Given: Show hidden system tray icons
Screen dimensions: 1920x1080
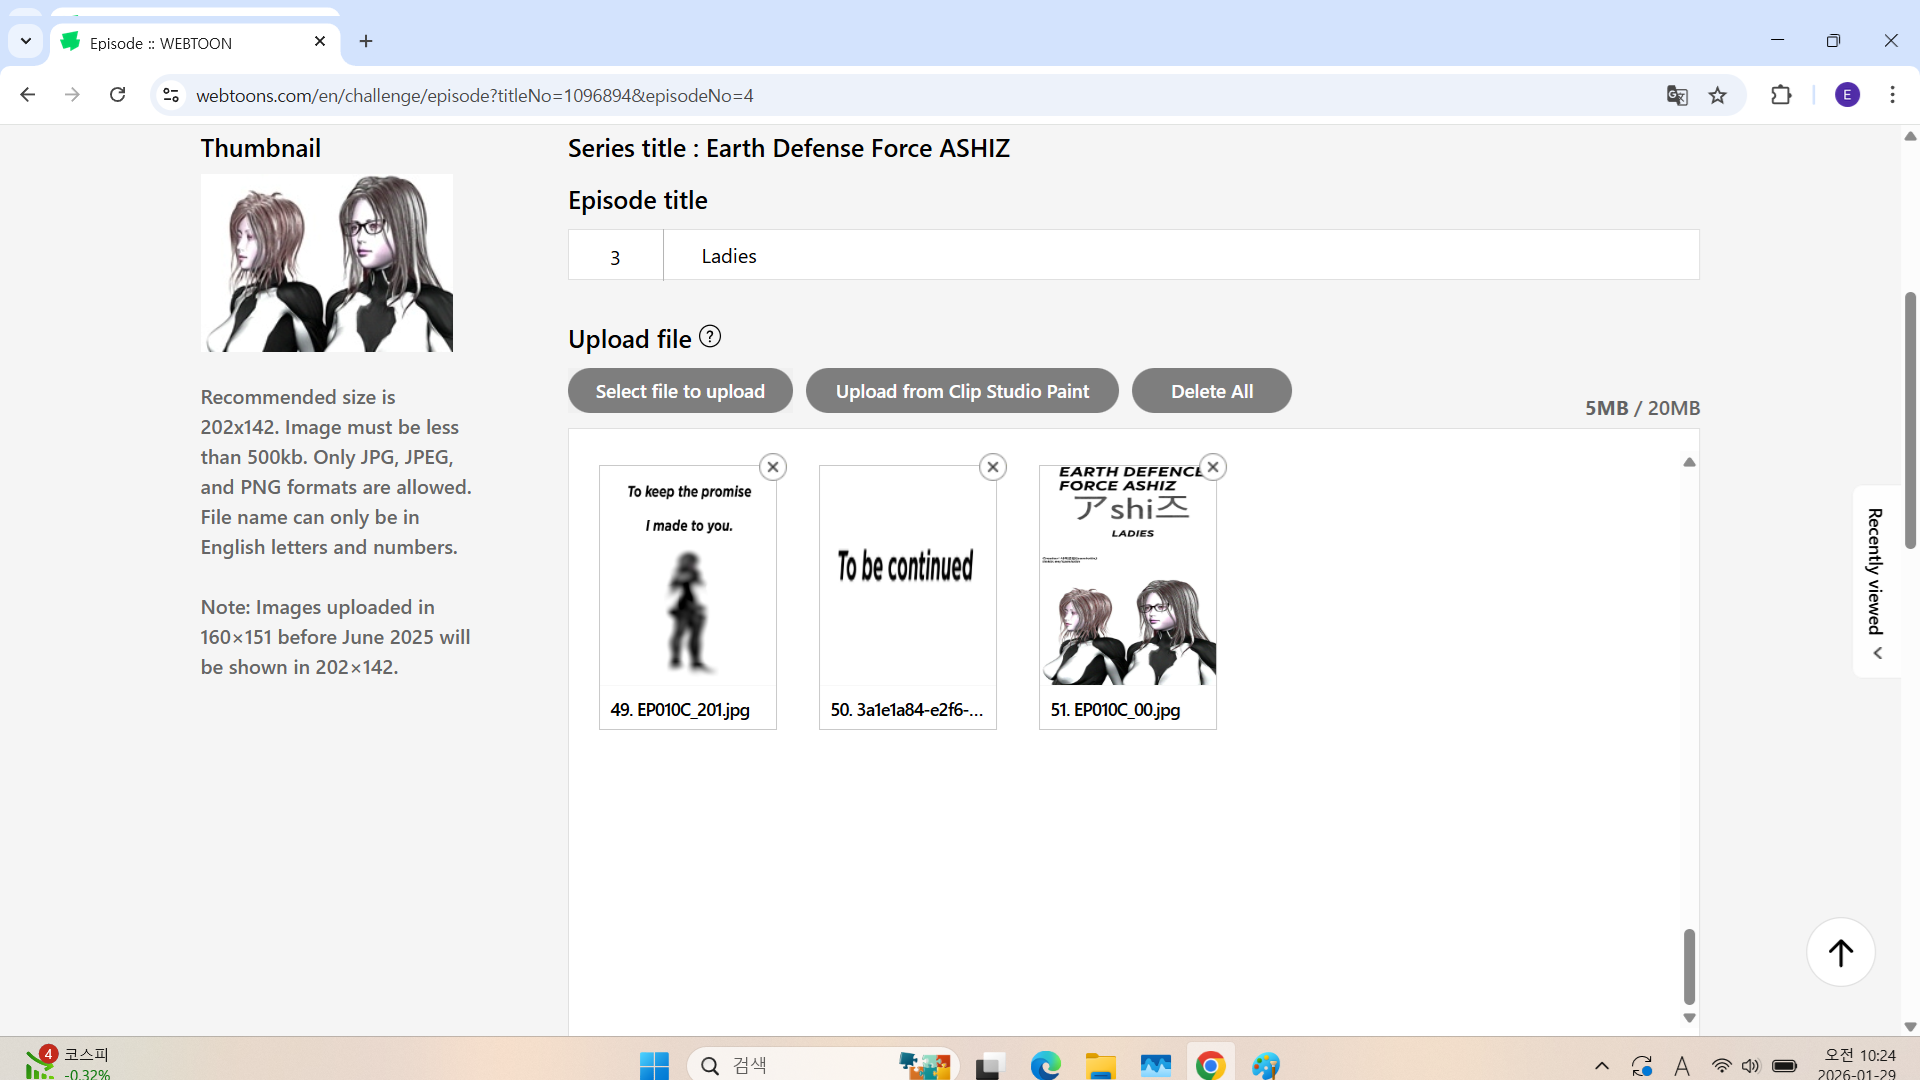Looking at the screenshot, I should 1601,1066.
